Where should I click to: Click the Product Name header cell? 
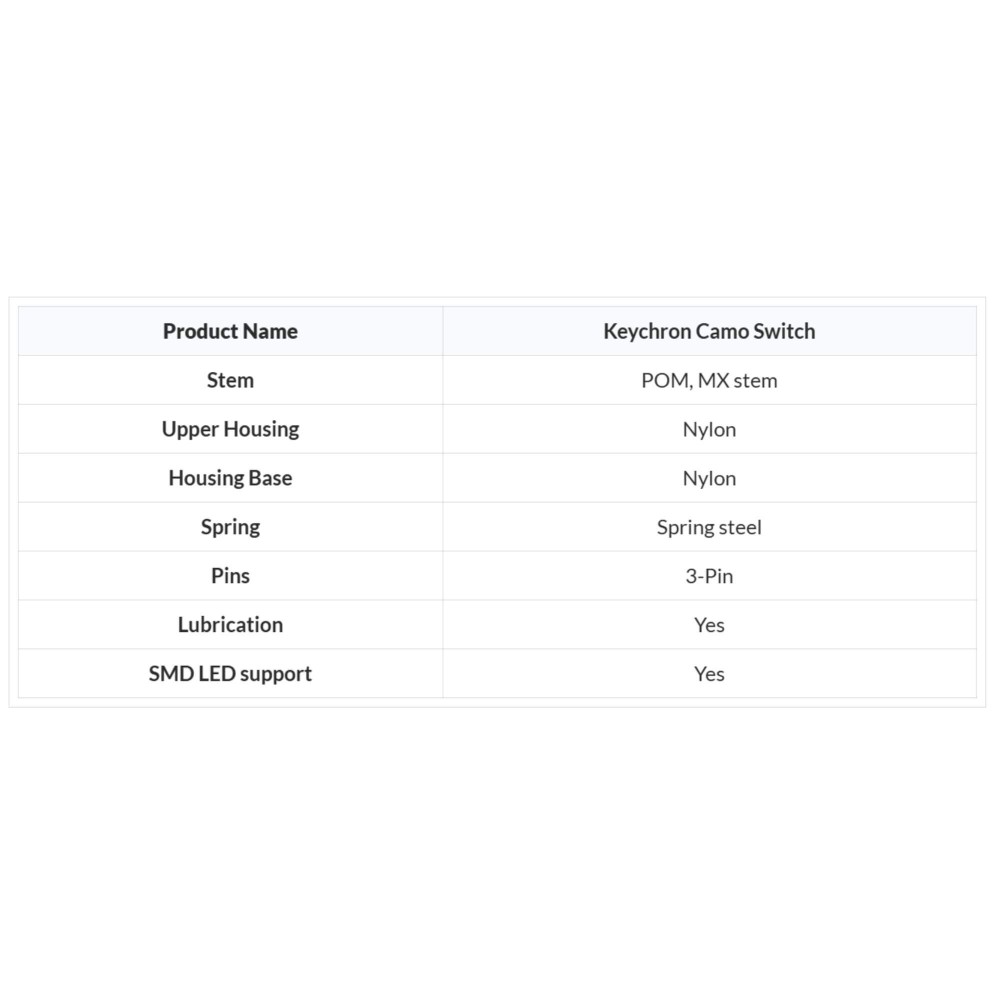[230, 331]
